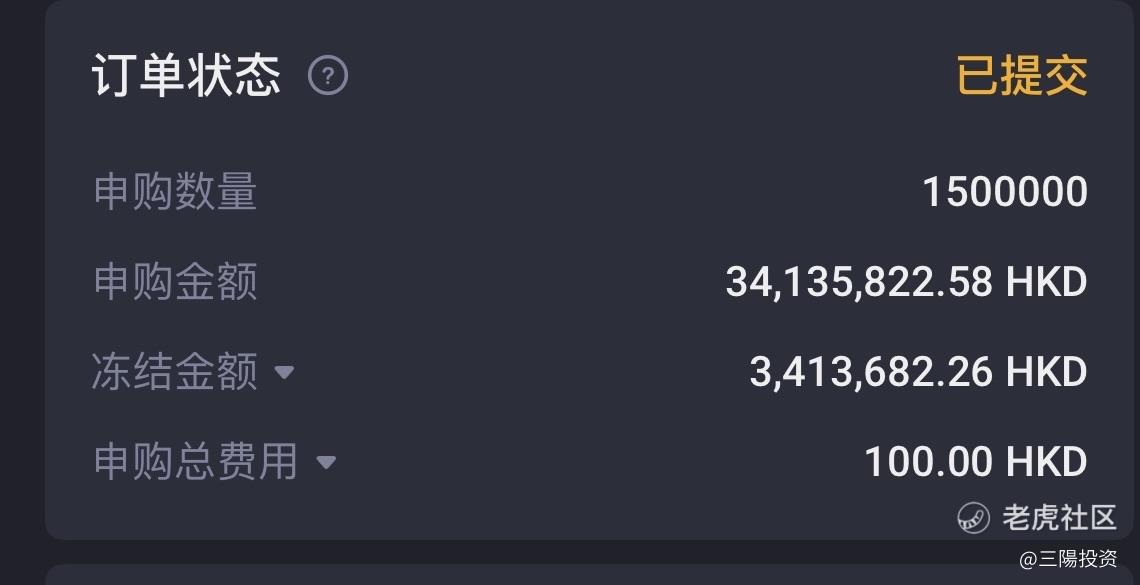Screen dimensions: 1140x585
Task: Tap the next card below order status
Action: [589, 575]
